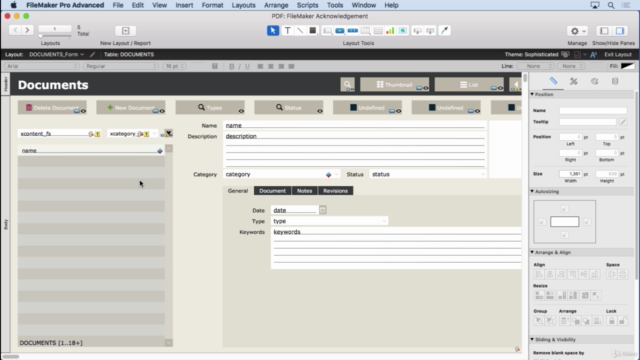This screenshot has height=360, width=640.
Task: Collapse the Arrange & Align section
Action: click(532, 252)
